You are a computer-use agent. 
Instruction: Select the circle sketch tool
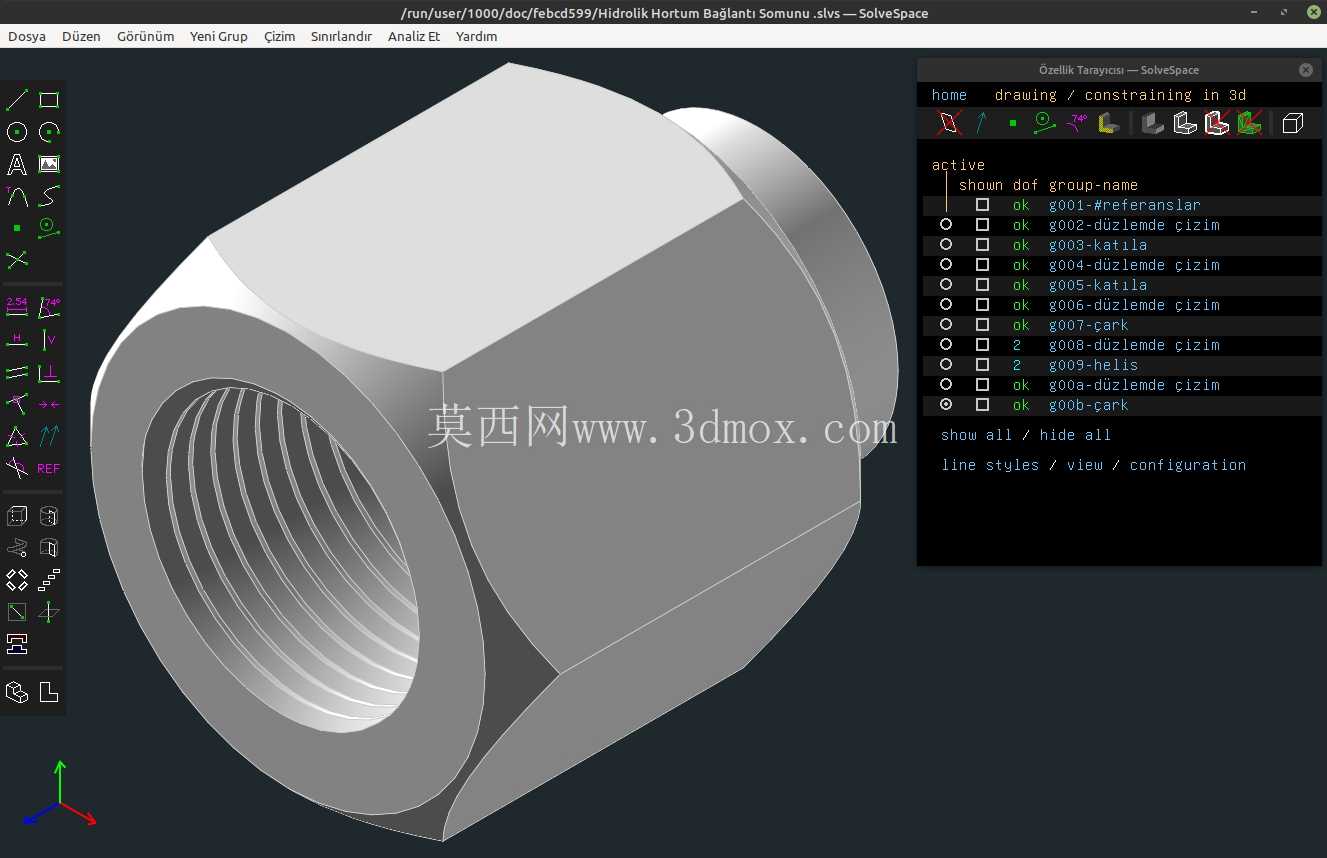(x=17, y=132)
